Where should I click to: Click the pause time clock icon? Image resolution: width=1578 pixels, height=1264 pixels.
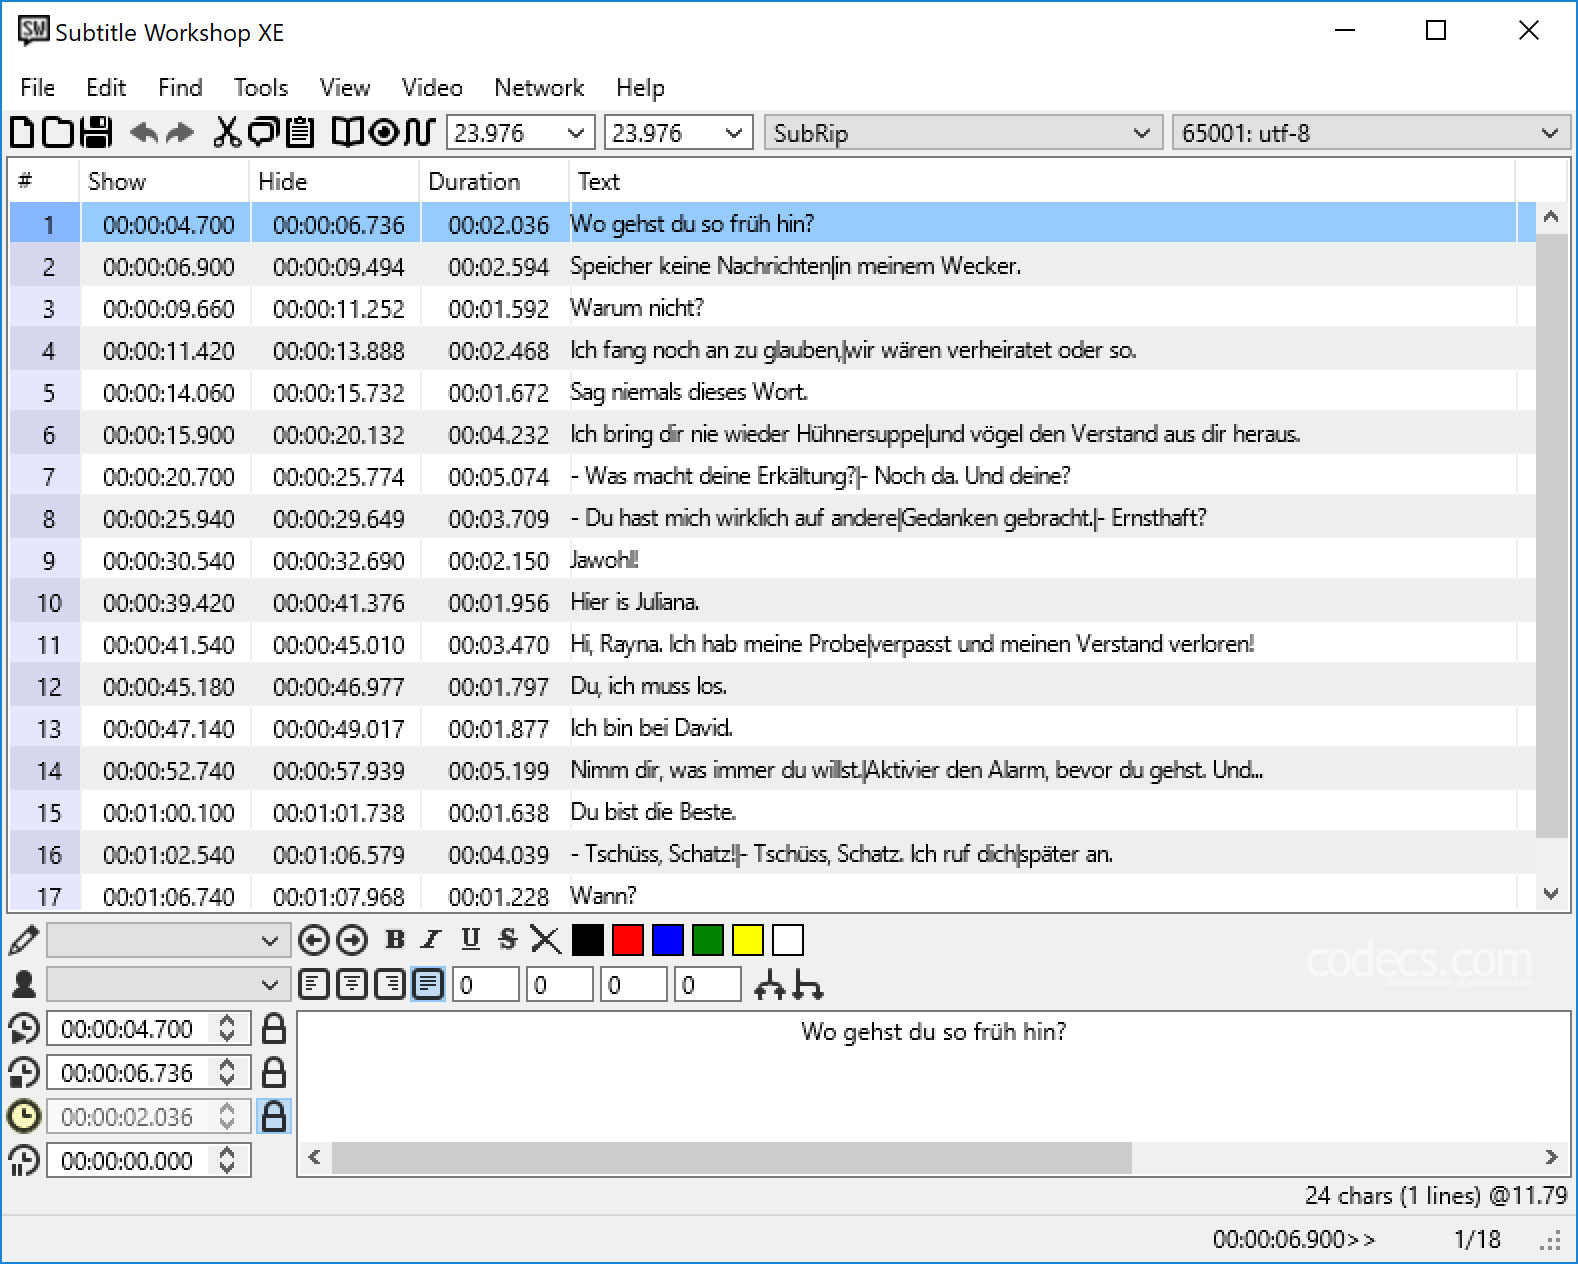click(23, 1161)
